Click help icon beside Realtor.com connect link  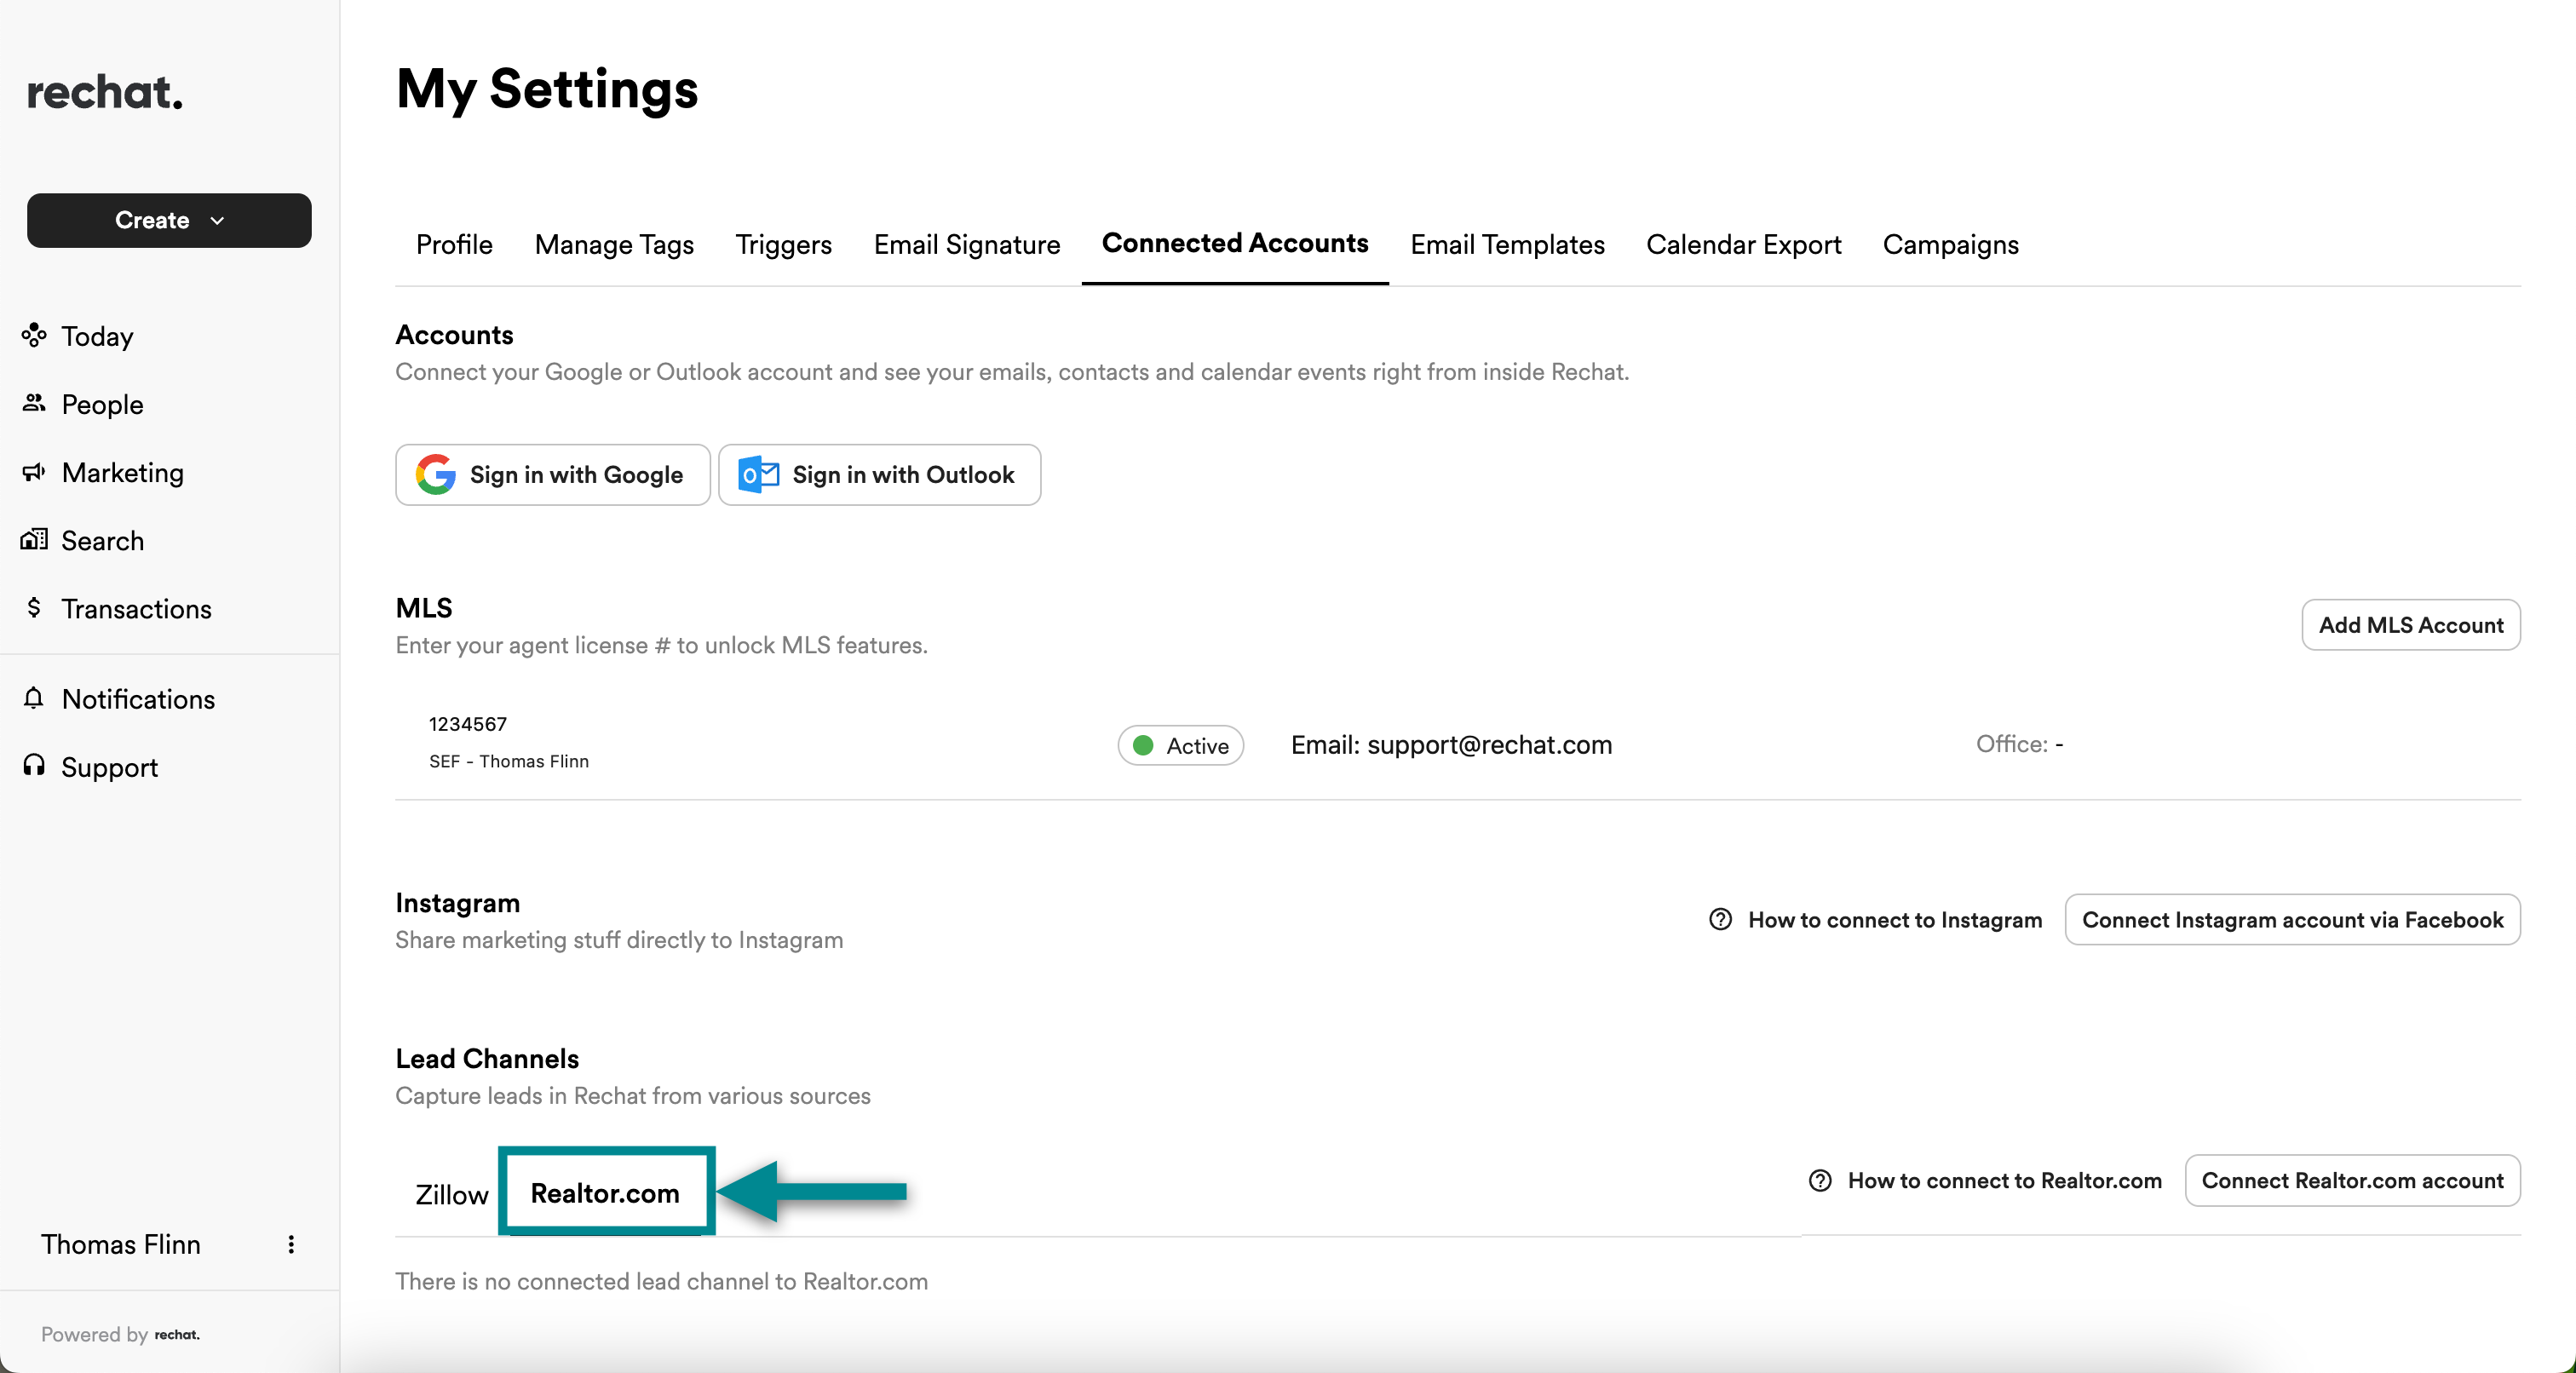(x=1820, y=1180)
